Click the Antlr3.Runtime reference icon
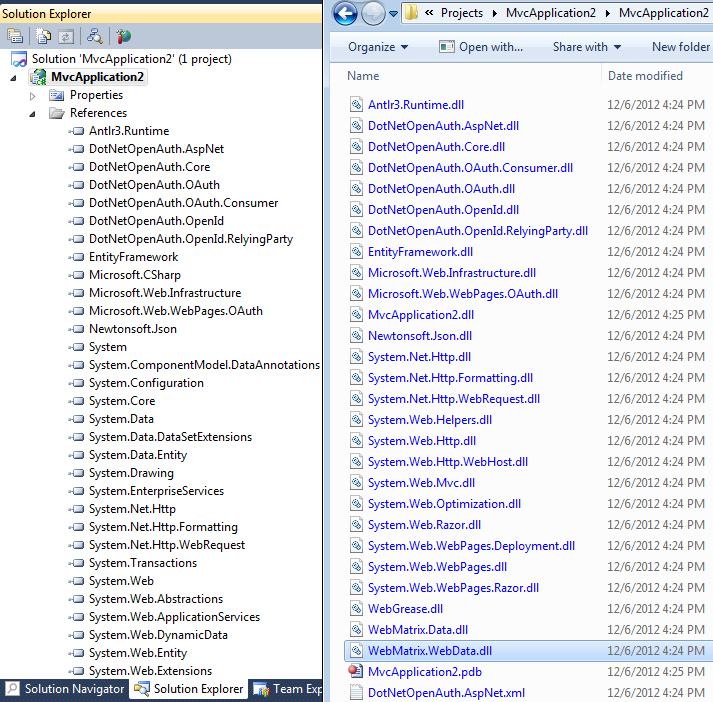 click(77, 131)
